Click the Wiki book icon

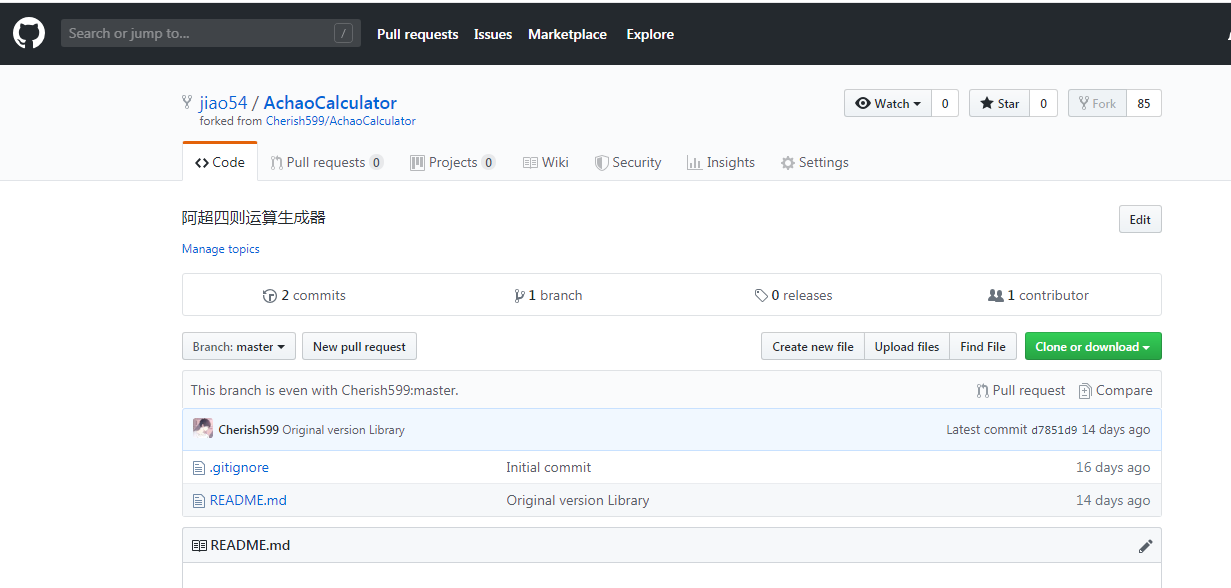click(530, 162)
